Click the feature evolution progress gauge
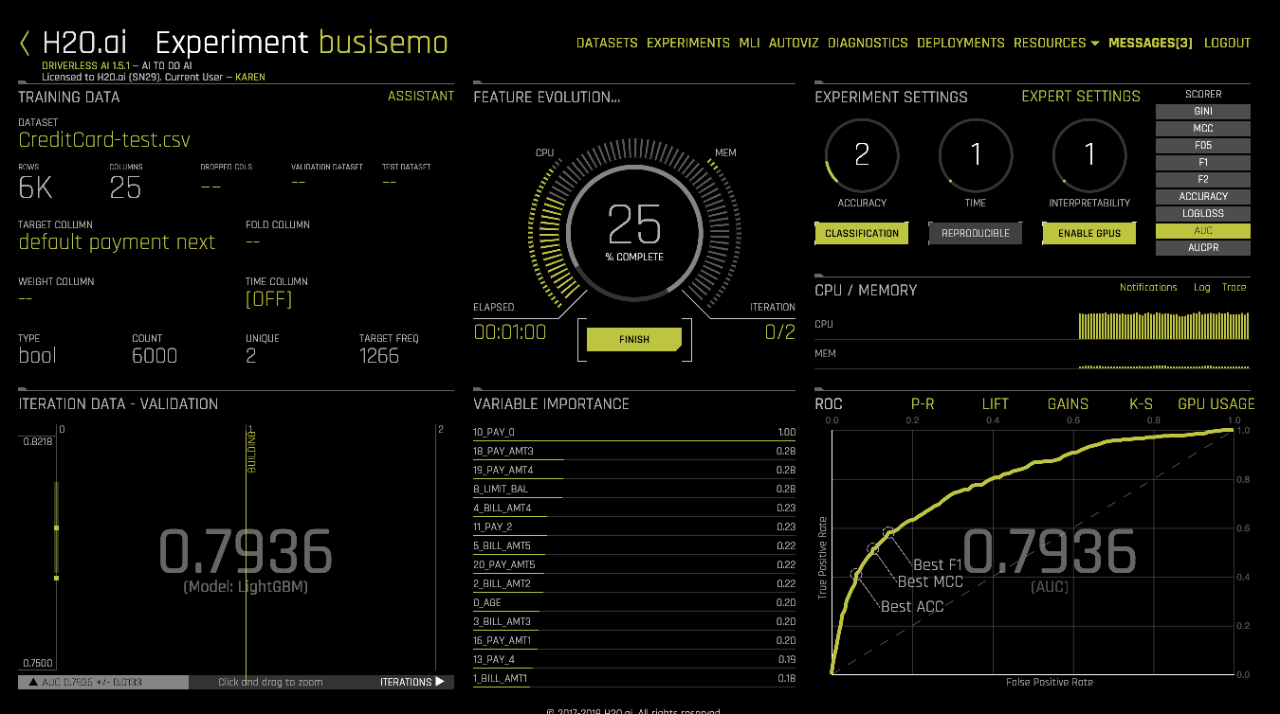Screen dimensions: 1280x714 coord(634,230)
